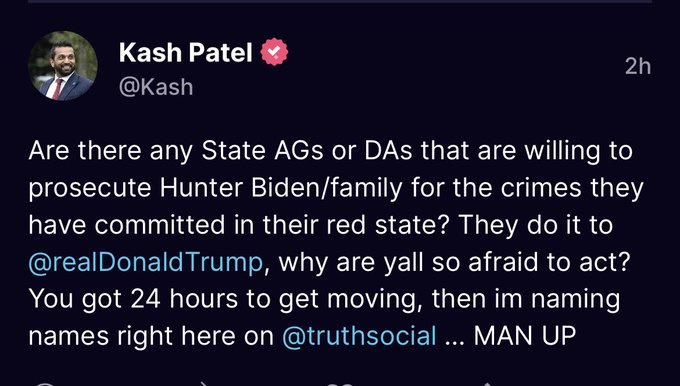The width and height of the screenshot is (680, 386).
Task: Click the divider line above the post
Action: [340, 1]
